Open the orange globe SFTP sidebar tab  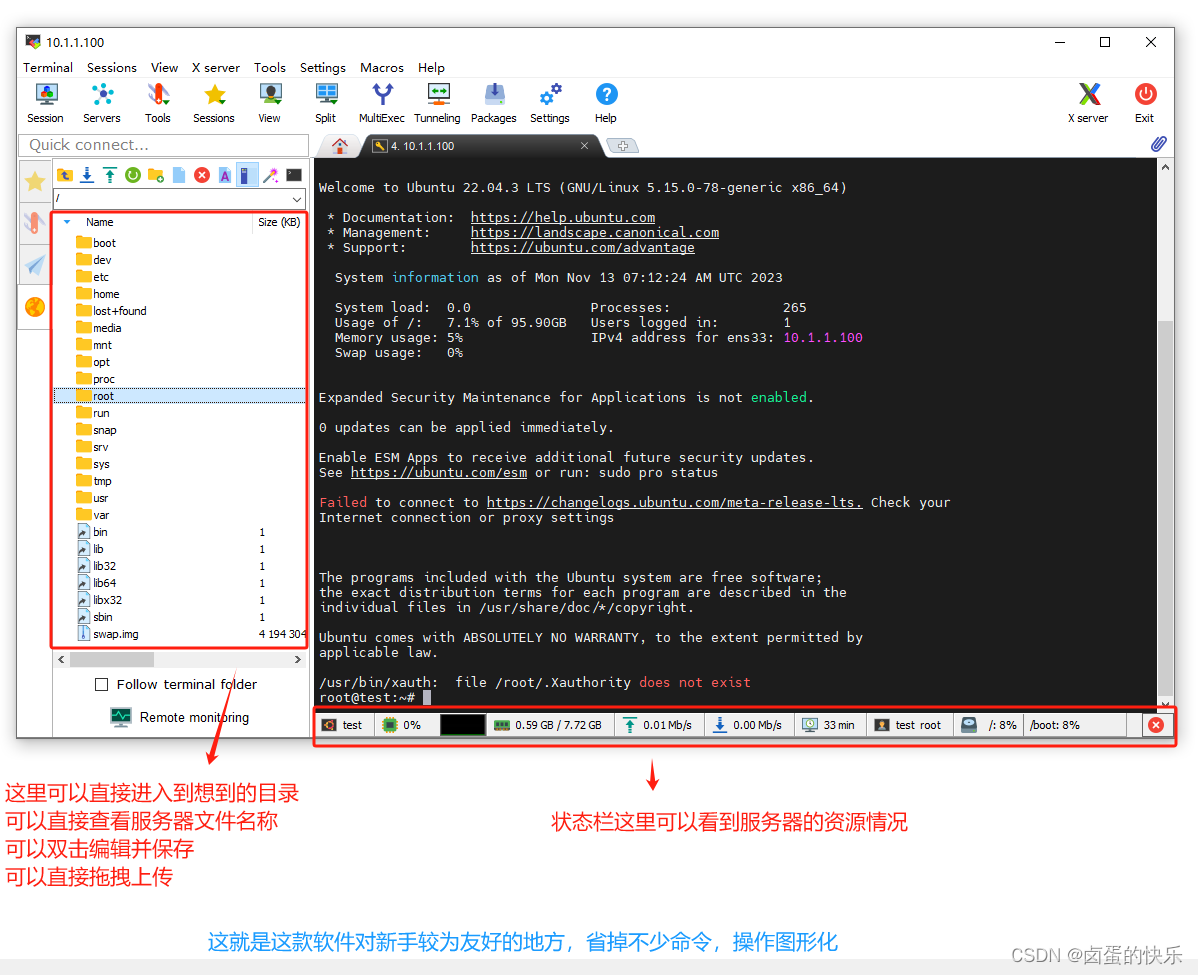click(35, 307)
